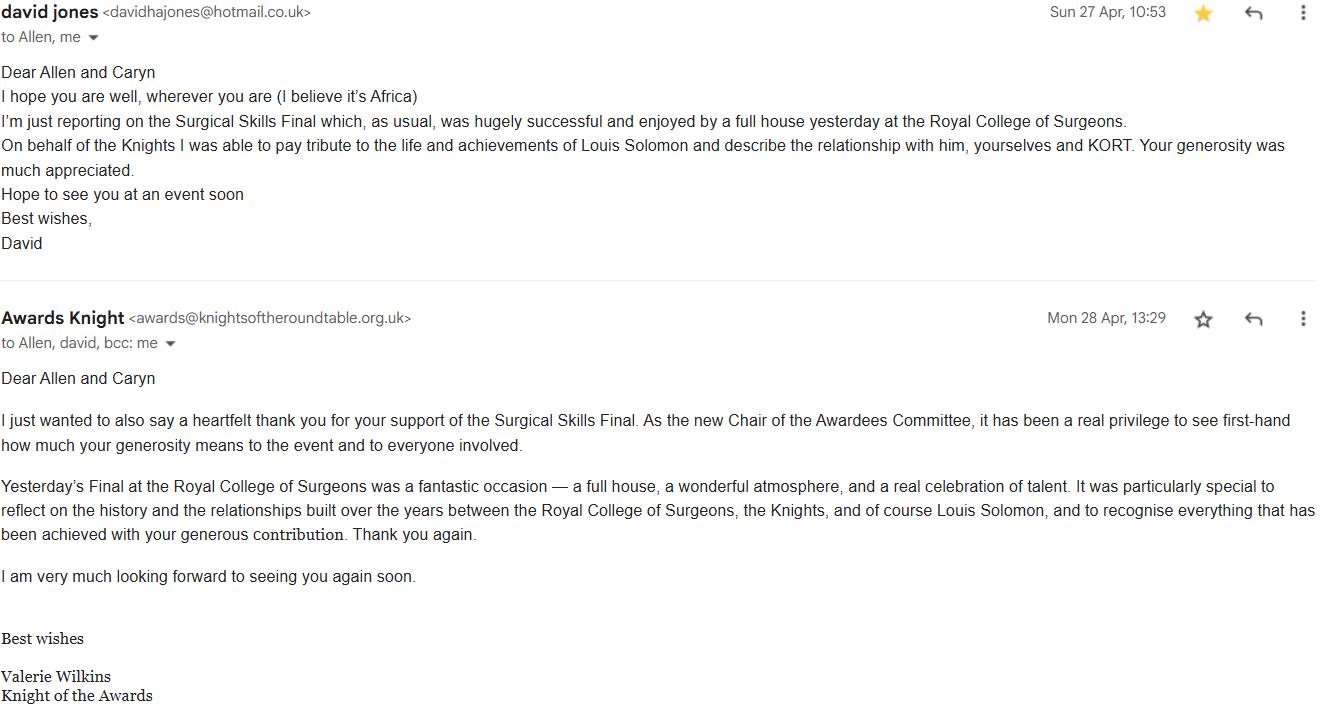This screenshot has height=711, width=1322.
Task: Click 'to Allen, me' recipients line
Action: [41, 37]
